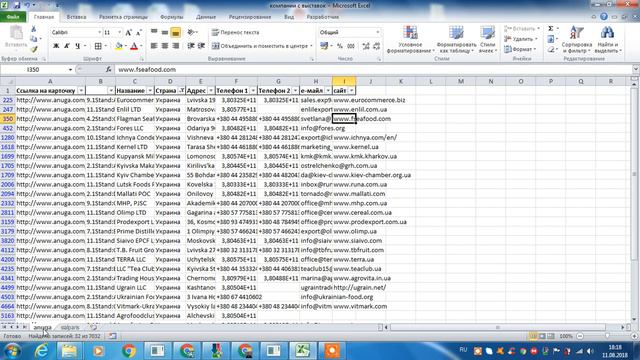The image size is (640, 360).
Task: Click Перенос текста wrap text button
Action: coord(236,32)
